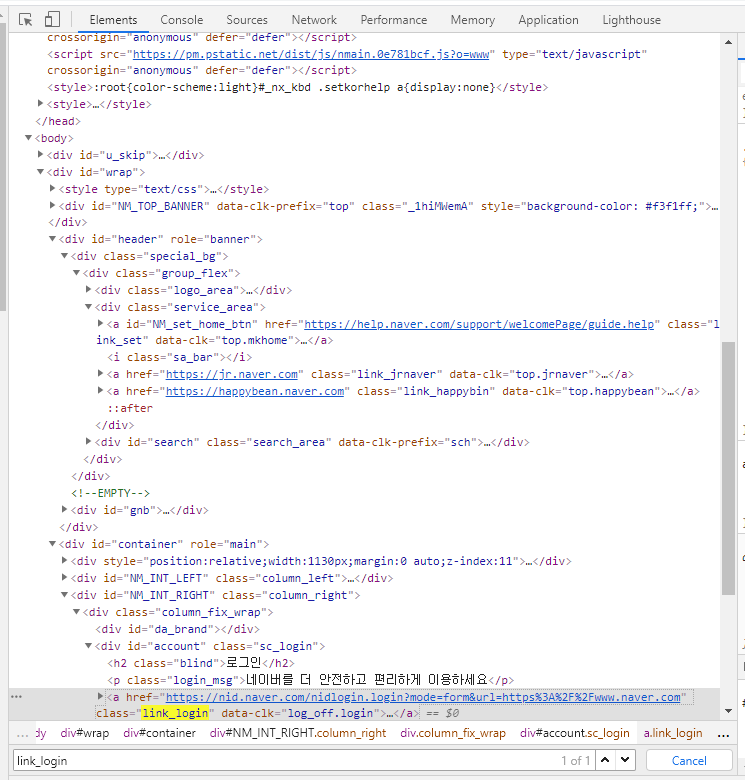Collapse the div id container node

(52, 543)
